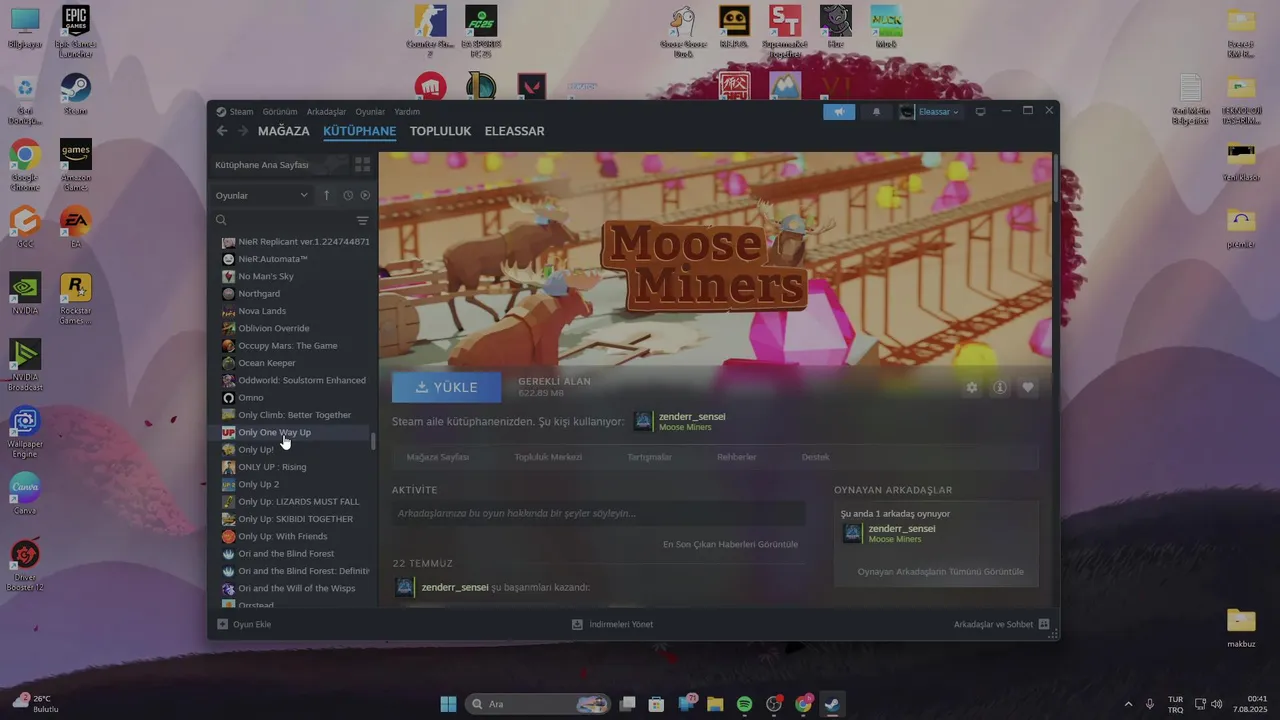Open the Oyunlar menu in menu bar
This screenshot has height=720, width=1280.
[370, 112]
